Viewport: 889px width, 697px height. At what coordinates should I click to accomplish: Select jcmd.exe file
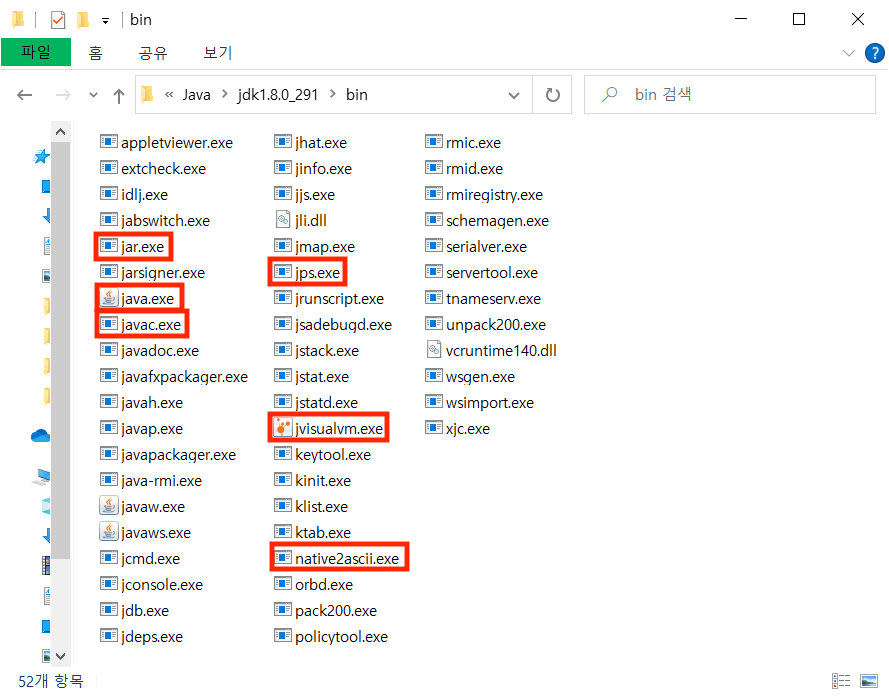point(140,559)
